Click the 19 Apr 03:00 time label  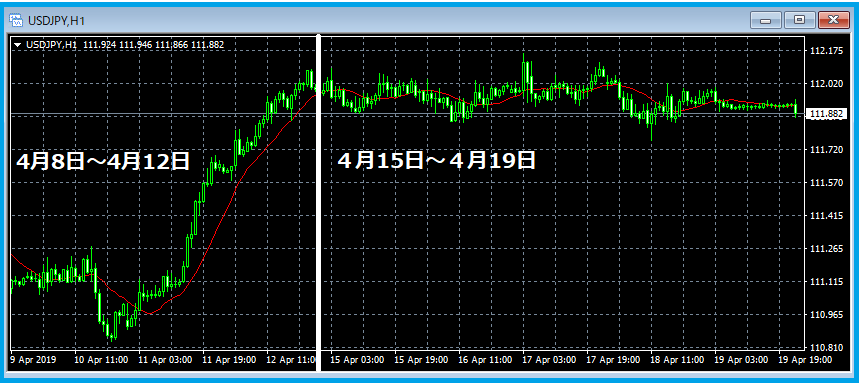point(742,360)
